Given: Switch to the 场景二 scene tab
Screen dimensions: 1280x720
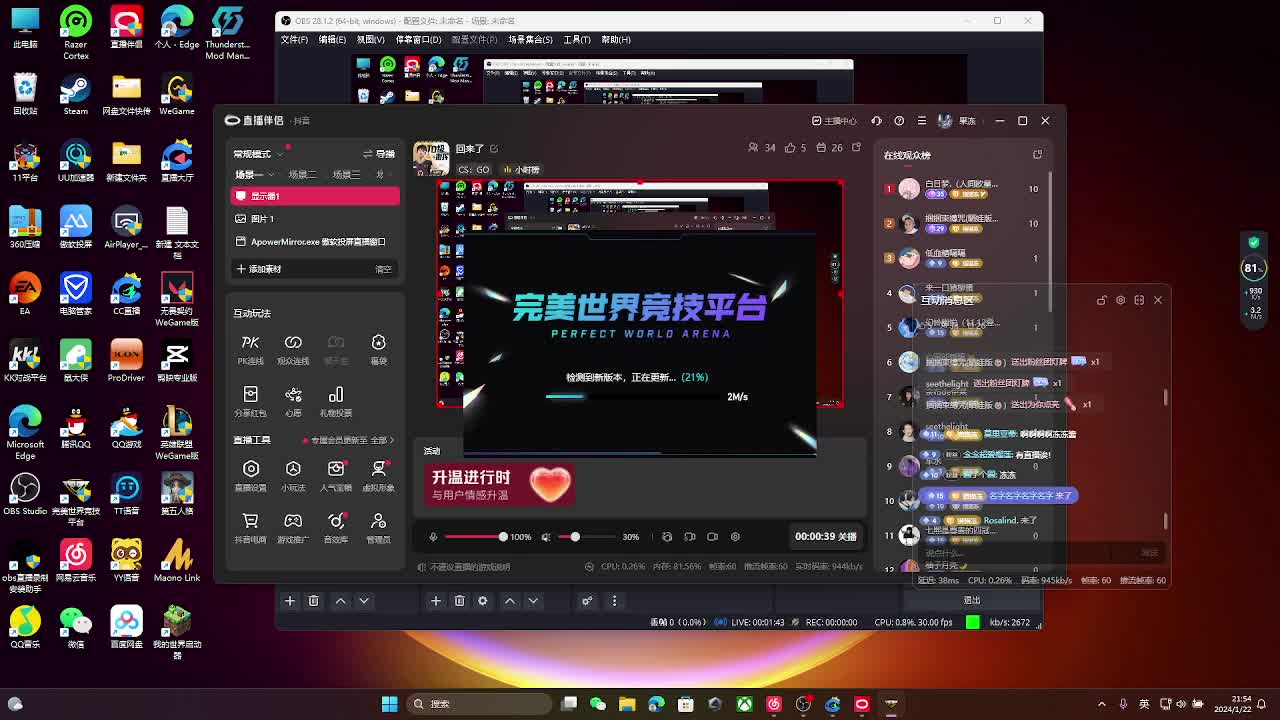Looking at the screenshot, I should tap(302, 174).
